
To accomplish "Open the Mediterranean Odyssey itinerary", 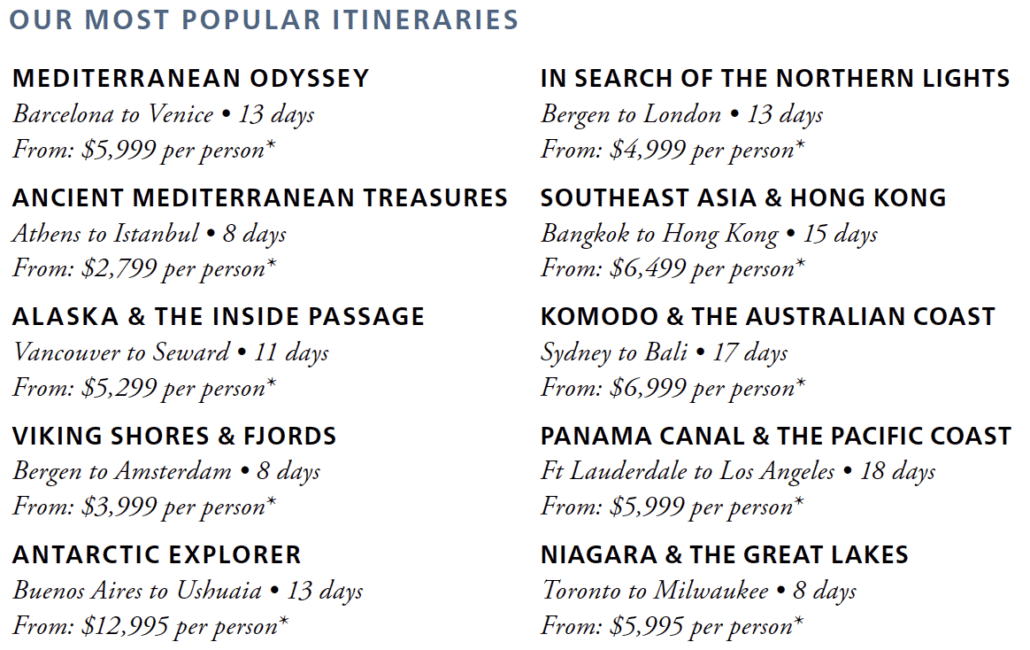I will coord(191,79).
